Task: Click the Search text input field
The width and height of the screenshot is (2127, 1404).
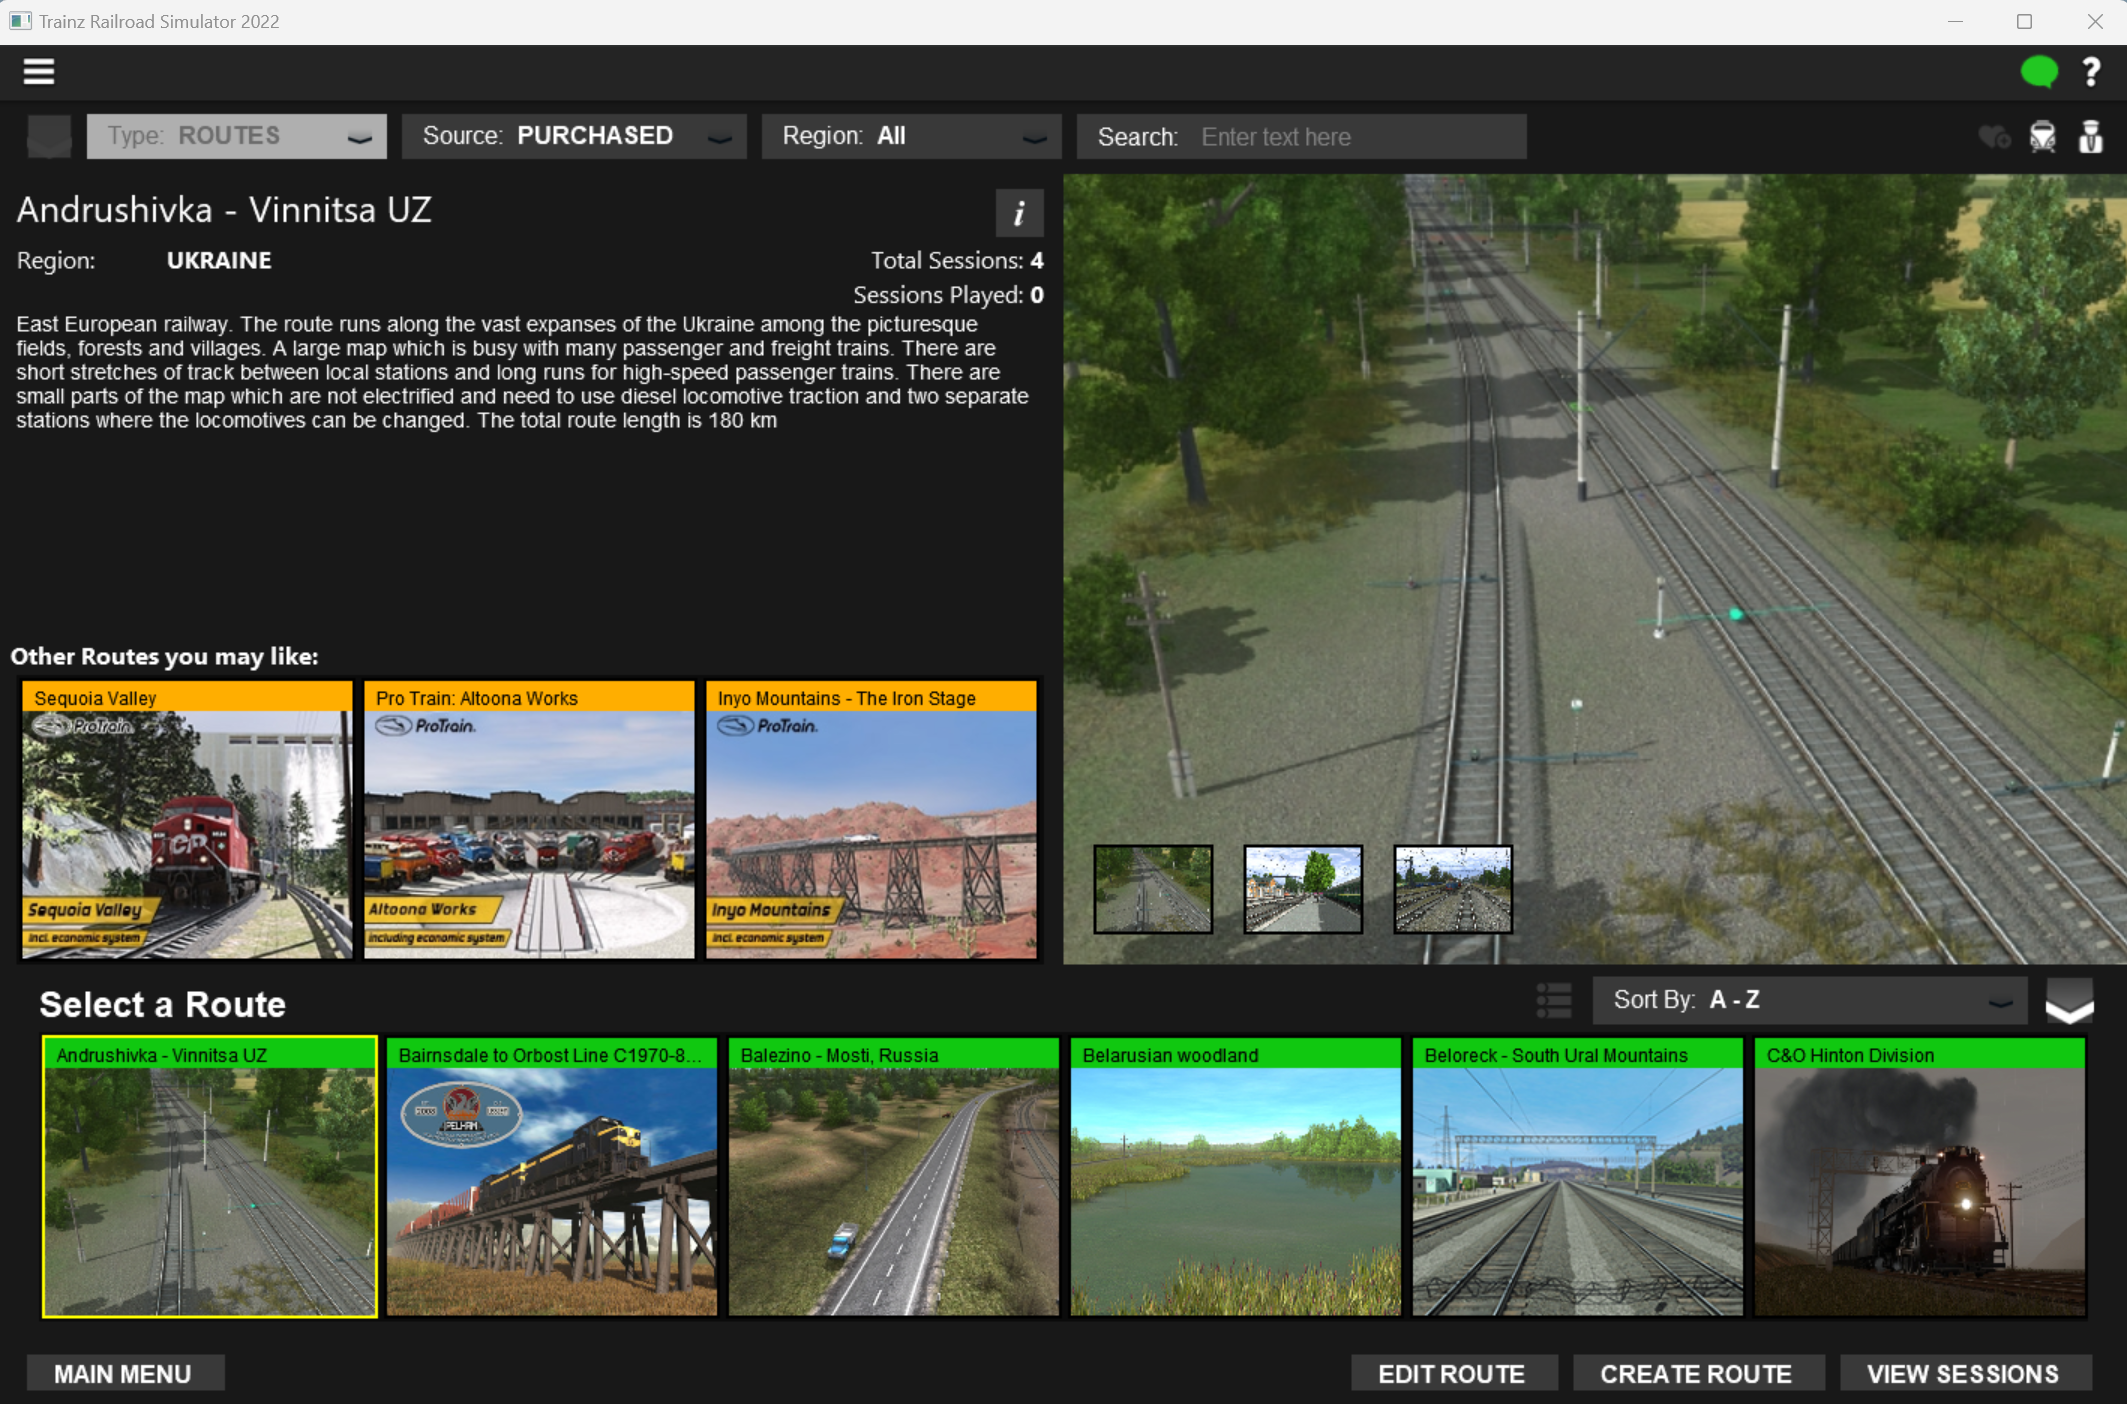Action: (x=1358, y=137)
